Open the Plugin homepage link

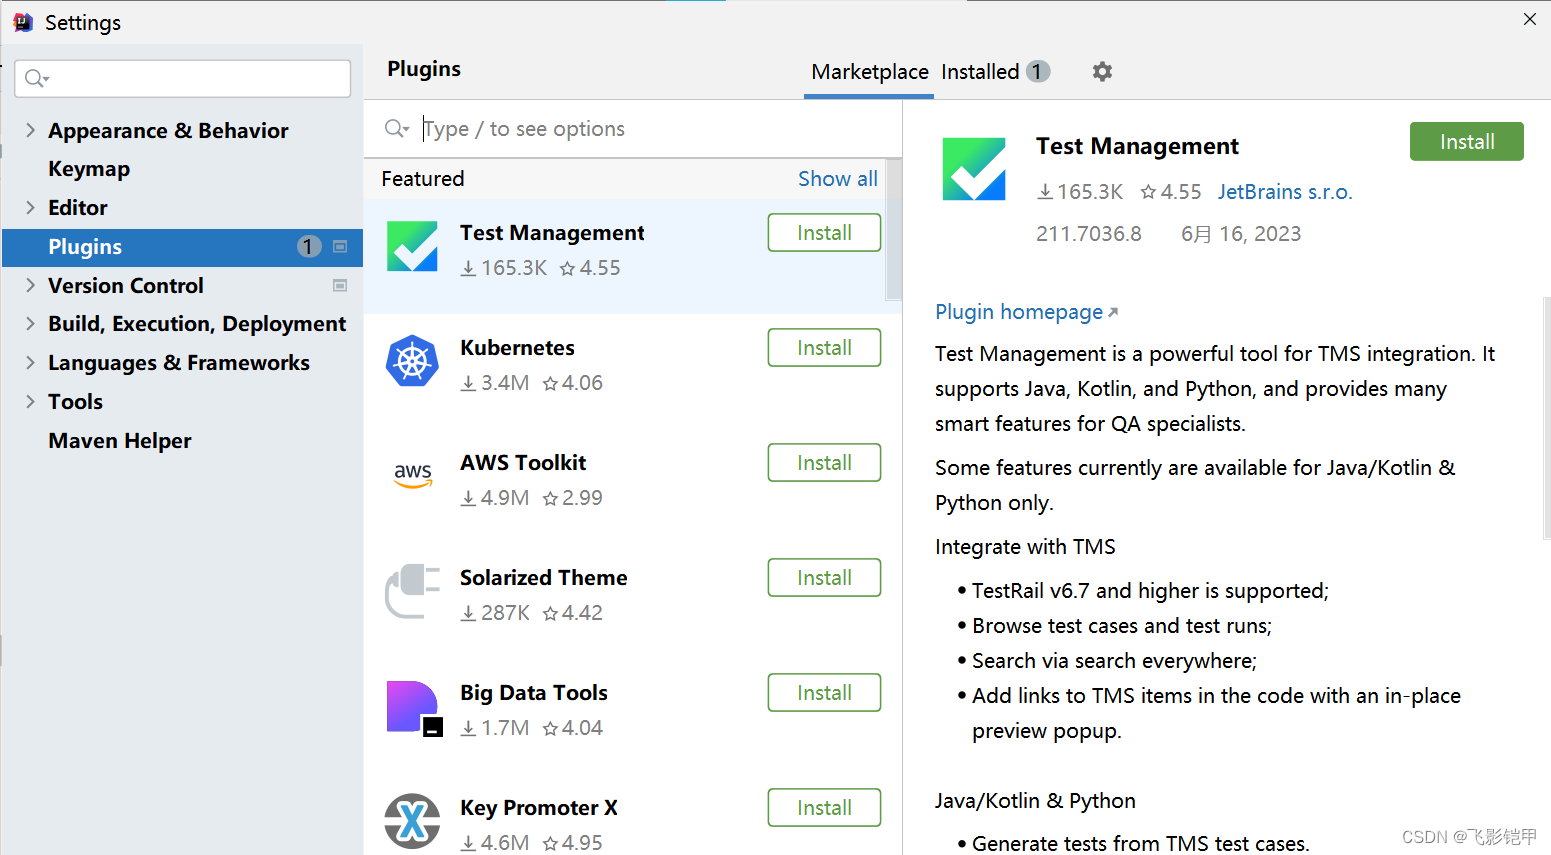(1026, 312)
